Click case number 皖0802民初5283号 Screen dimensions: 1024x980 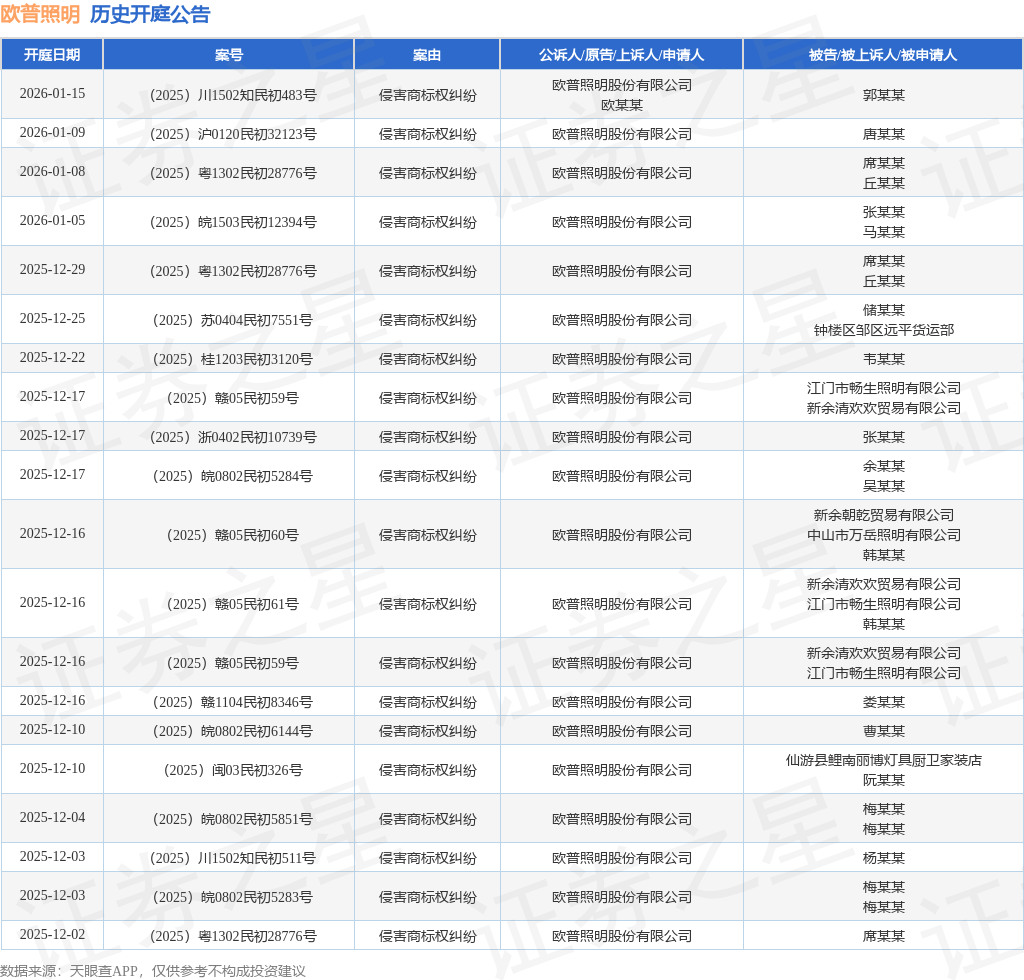coord(232,898)
